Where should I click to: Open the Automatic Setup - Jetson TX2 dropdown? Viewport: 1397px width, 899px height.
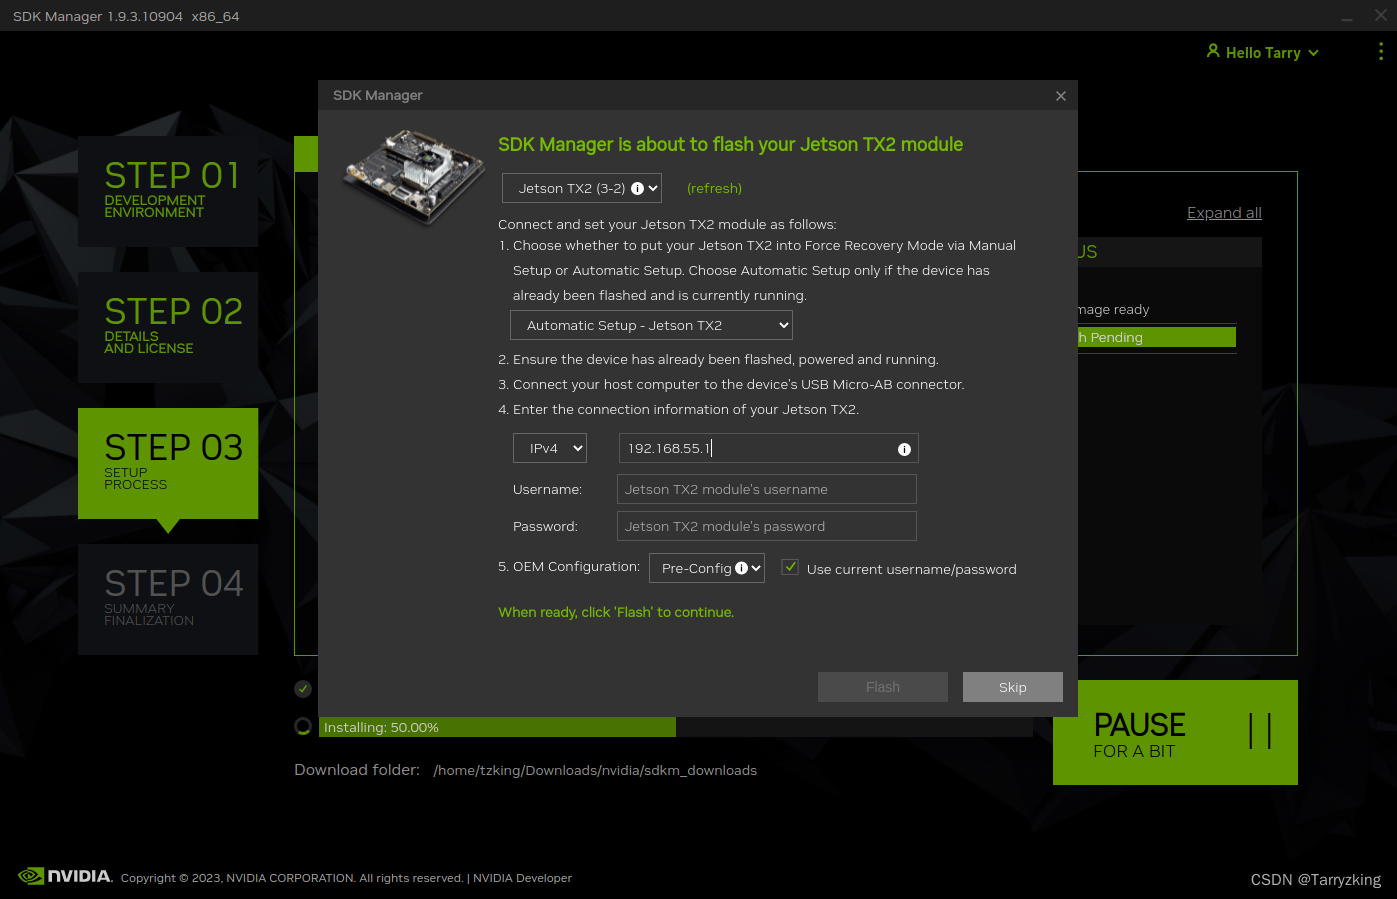pyautogui.click(x=651, y=325)
